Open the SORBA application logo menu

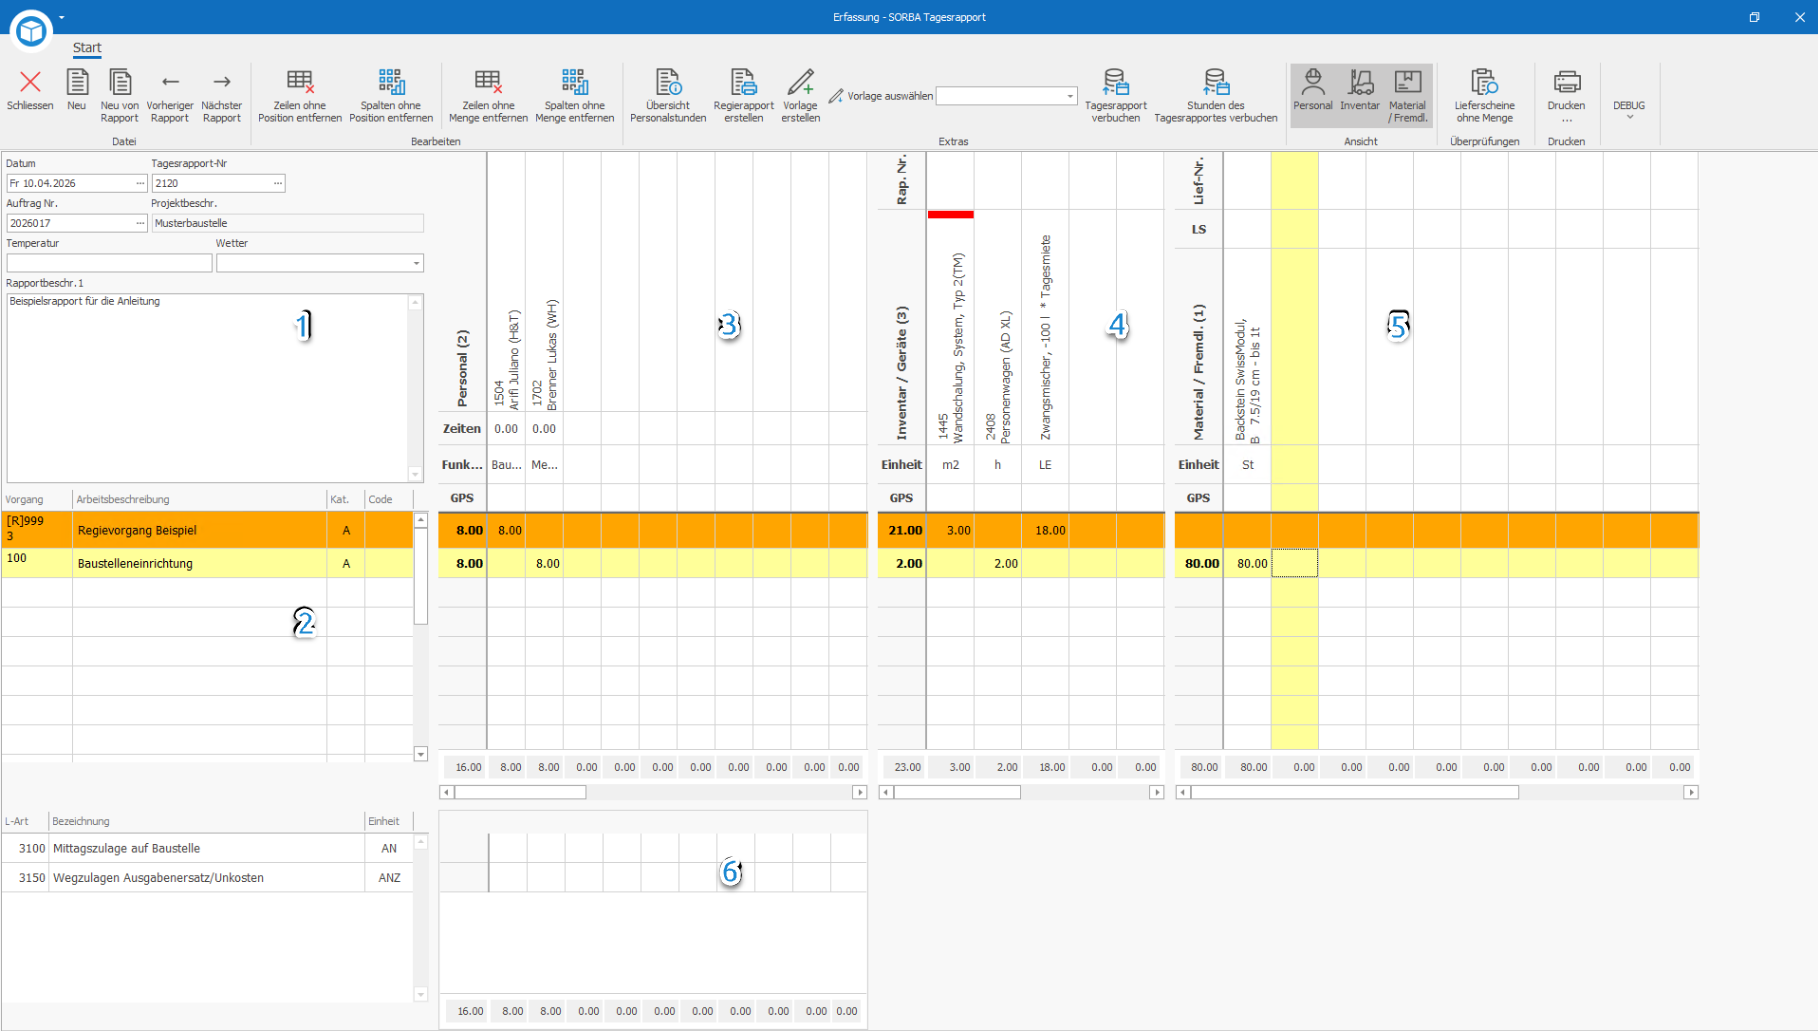pos(31,31)
